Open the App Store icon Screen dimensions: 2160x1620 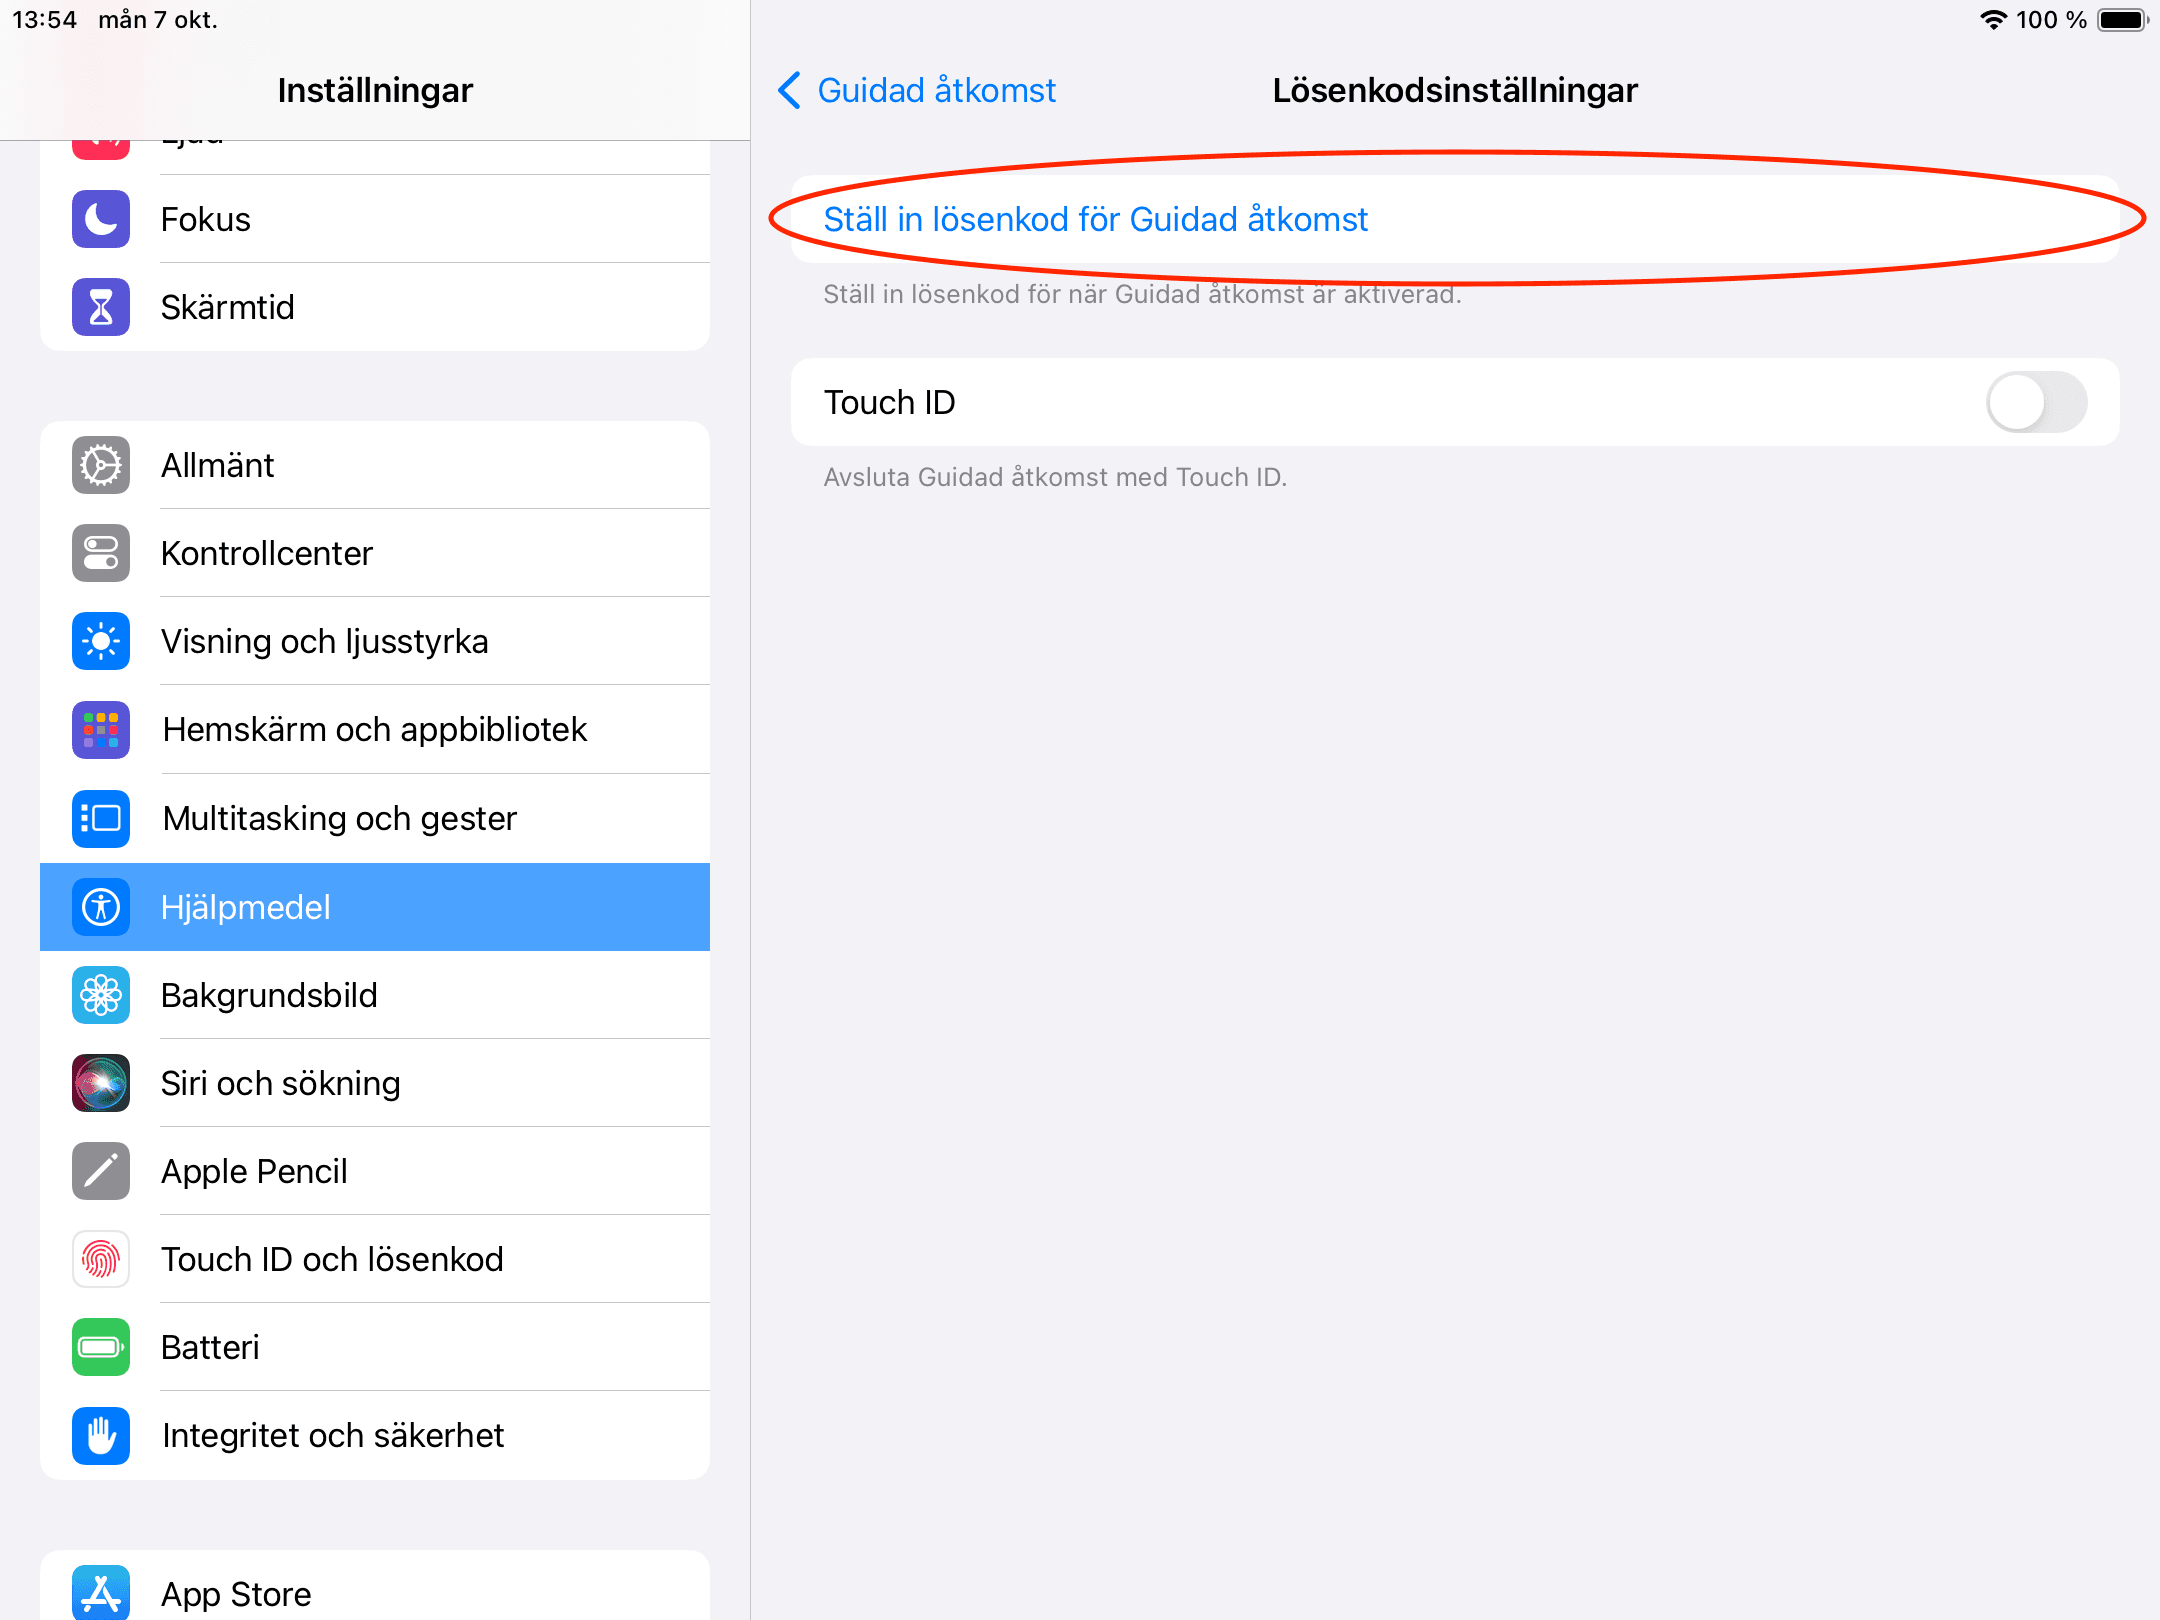pos(101,1592)
